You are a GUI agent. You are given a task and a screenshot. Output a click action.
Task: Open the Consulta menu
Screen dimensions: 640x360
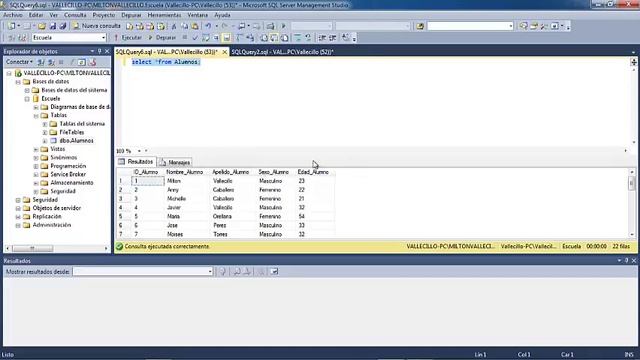[75, 15]
